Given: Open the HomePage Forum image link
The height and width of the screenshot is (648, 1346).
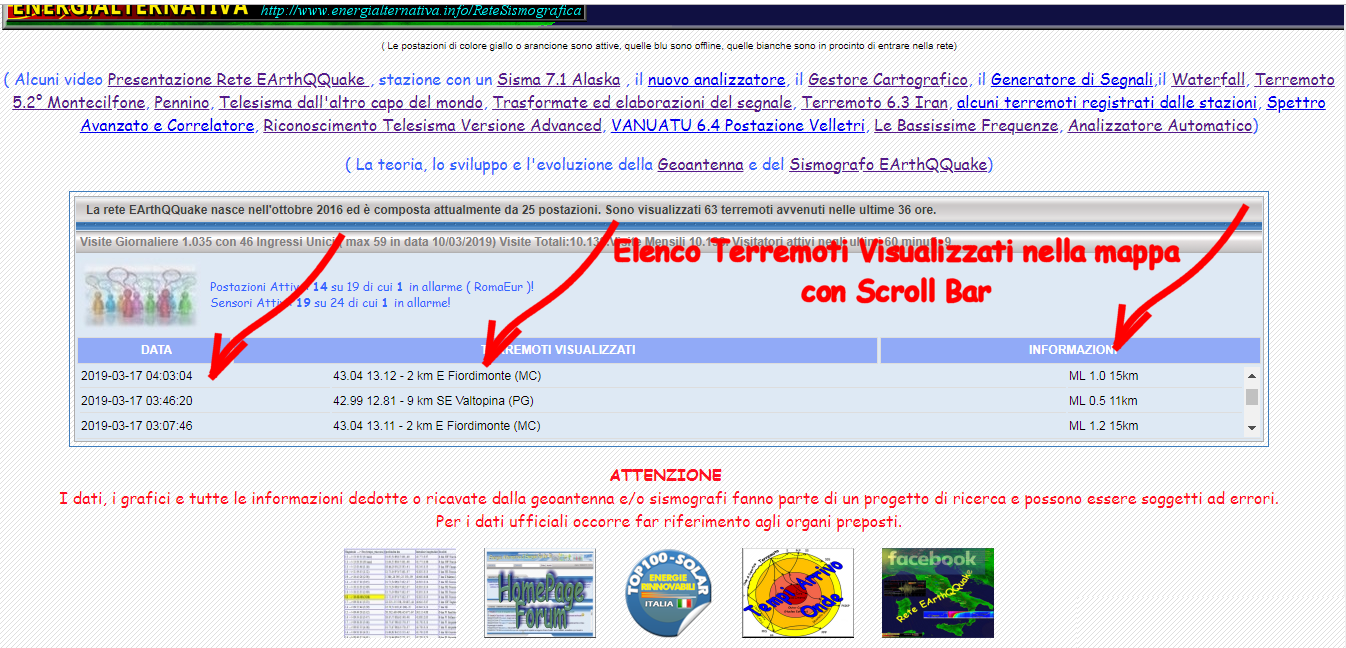Looking at the screenshot, I should point(540,593).
